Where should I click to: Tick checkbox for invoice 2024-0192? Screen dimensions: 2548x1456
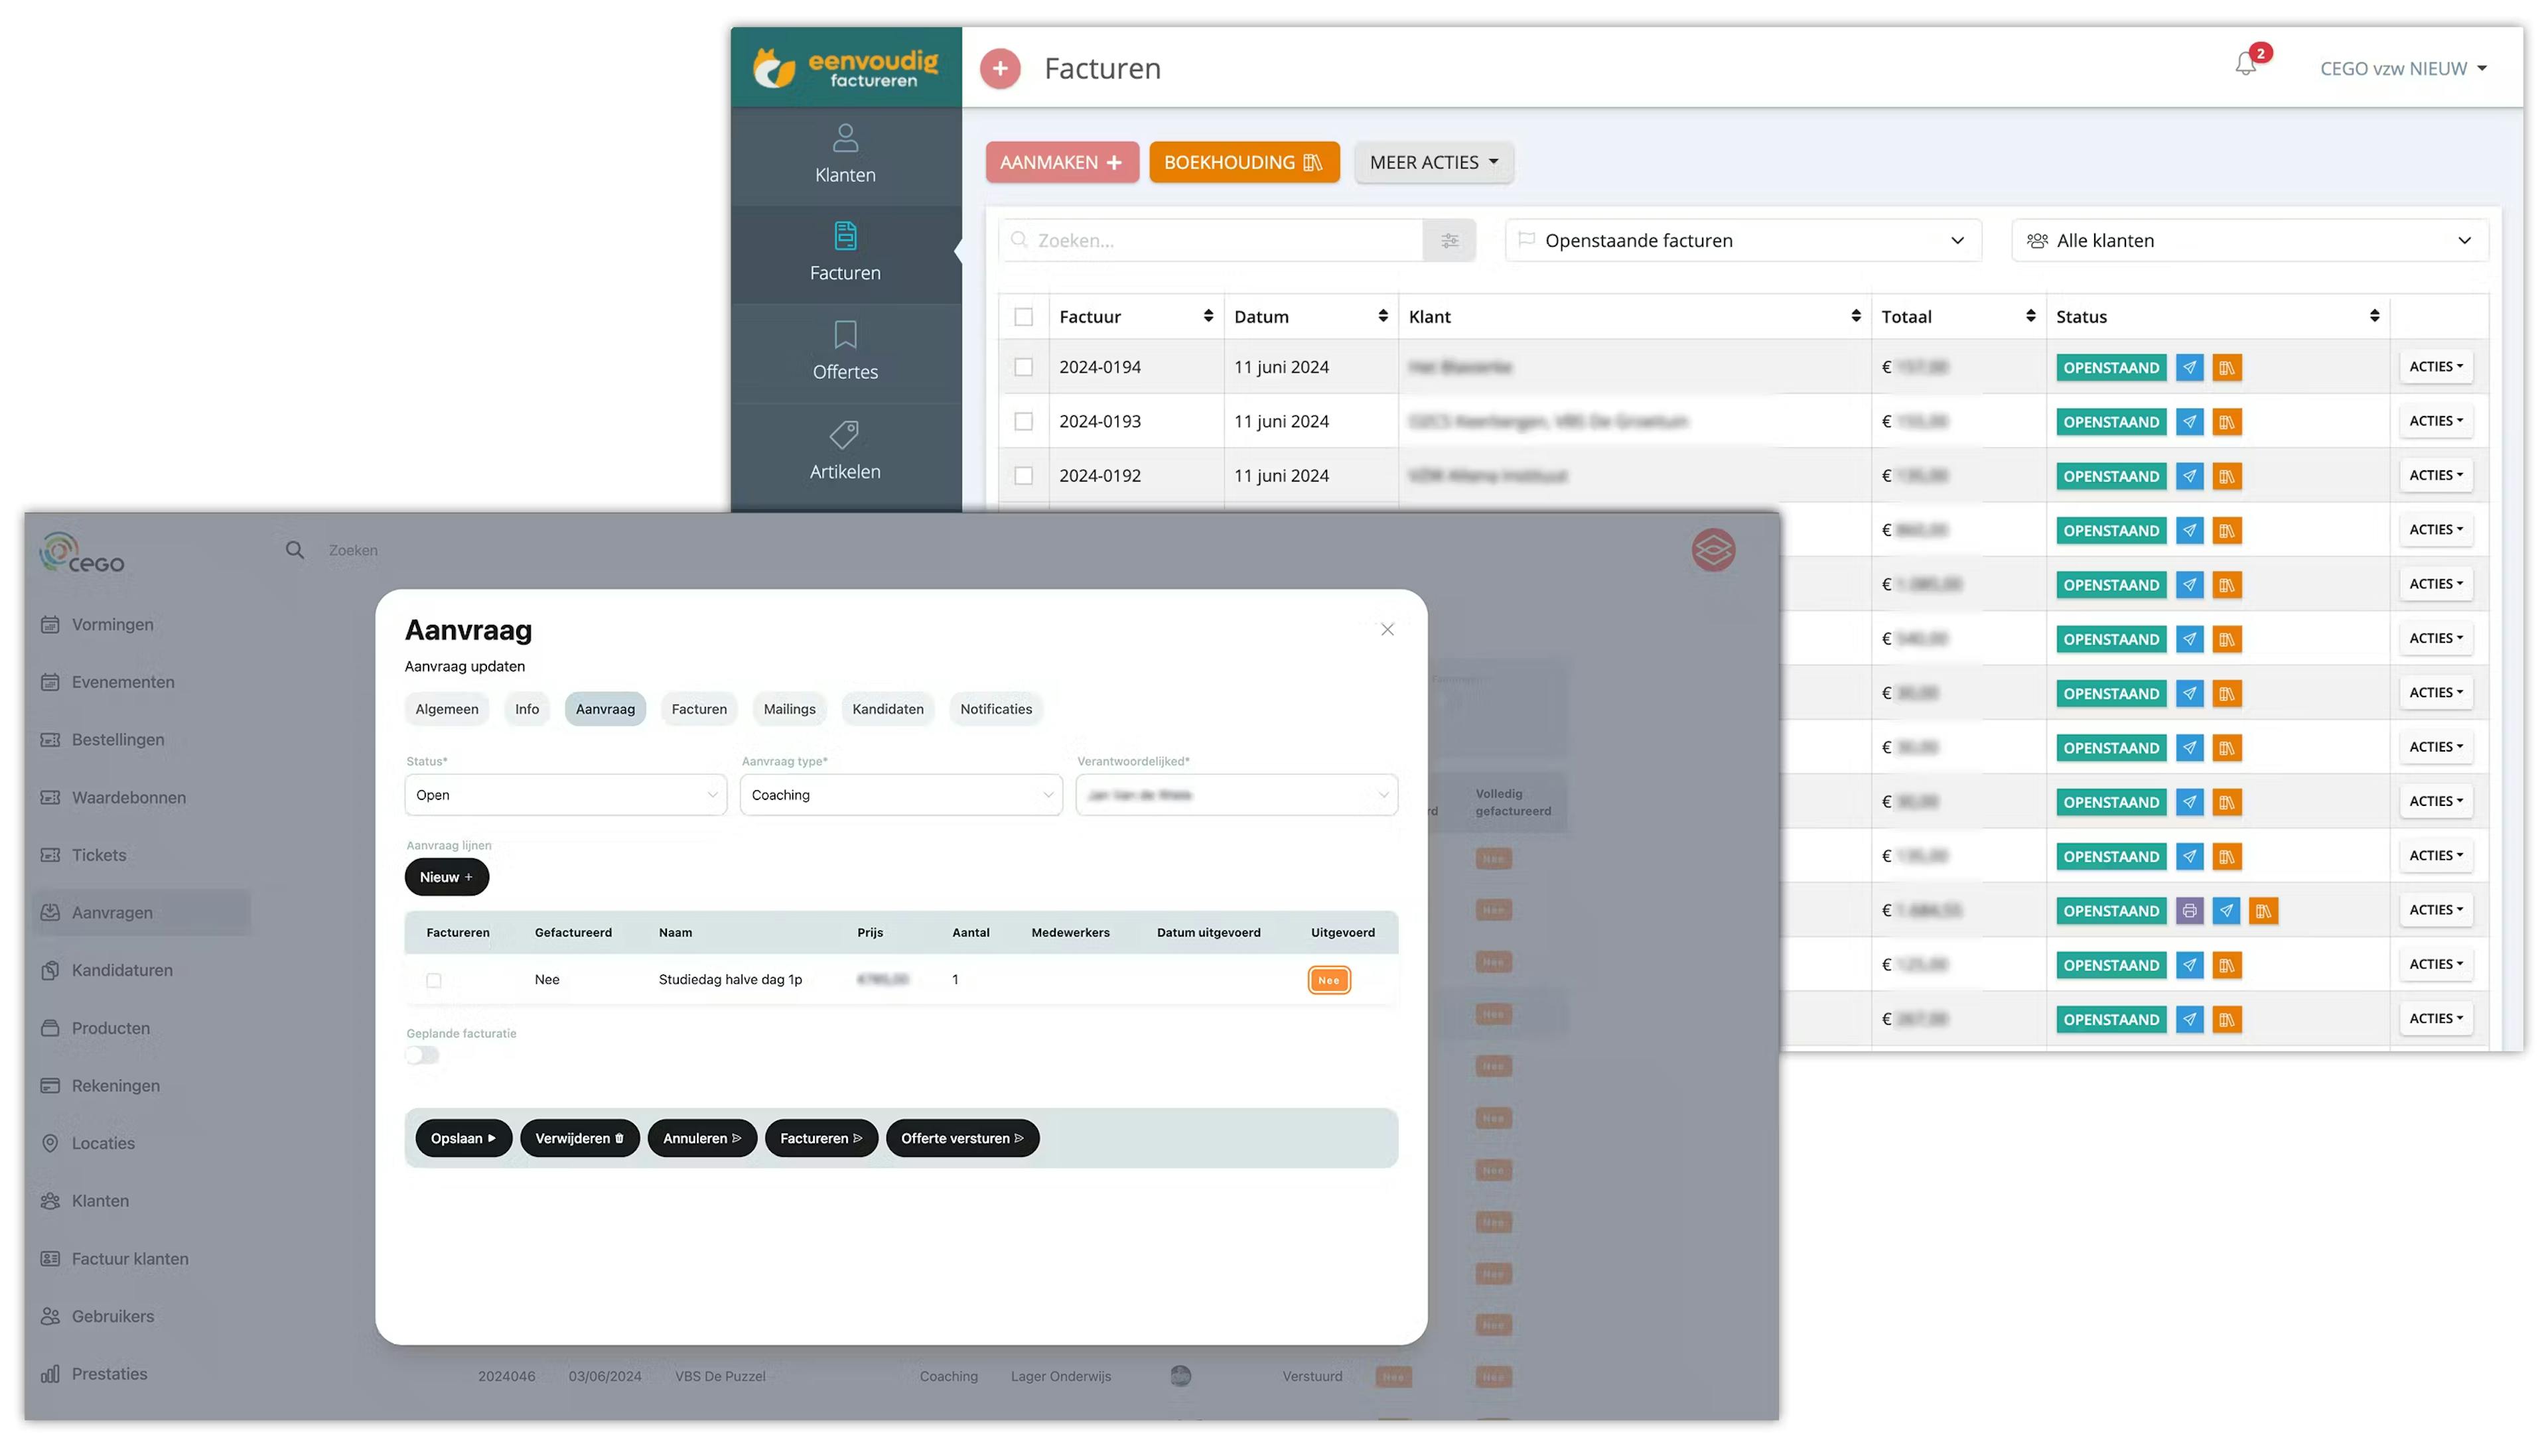pyautogui.click(x=1023, y=476)
